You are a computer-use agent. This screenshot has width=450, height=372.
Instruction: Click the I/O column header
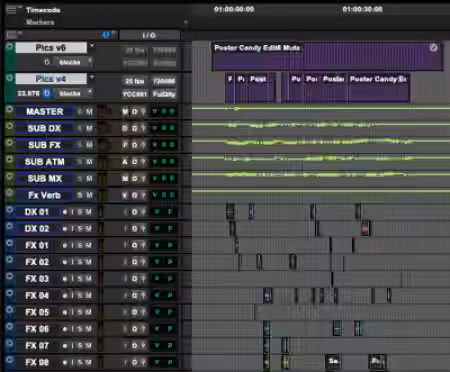tap(149, 35)
